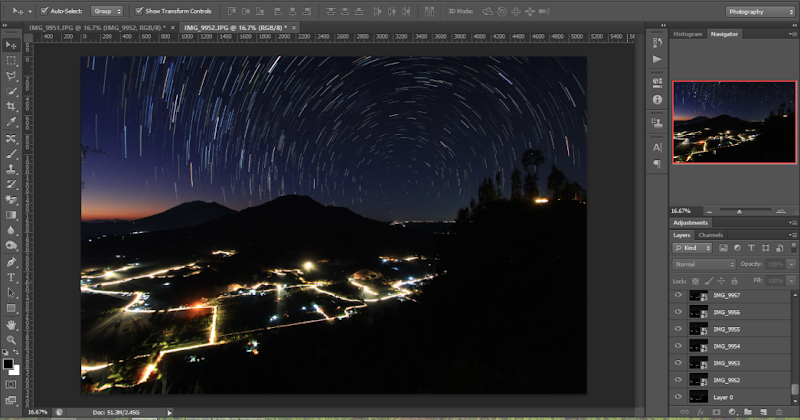Select the Rectangular Marquee tool
The width and height of the screenshot is (800, 420).
tap(11, 61)
